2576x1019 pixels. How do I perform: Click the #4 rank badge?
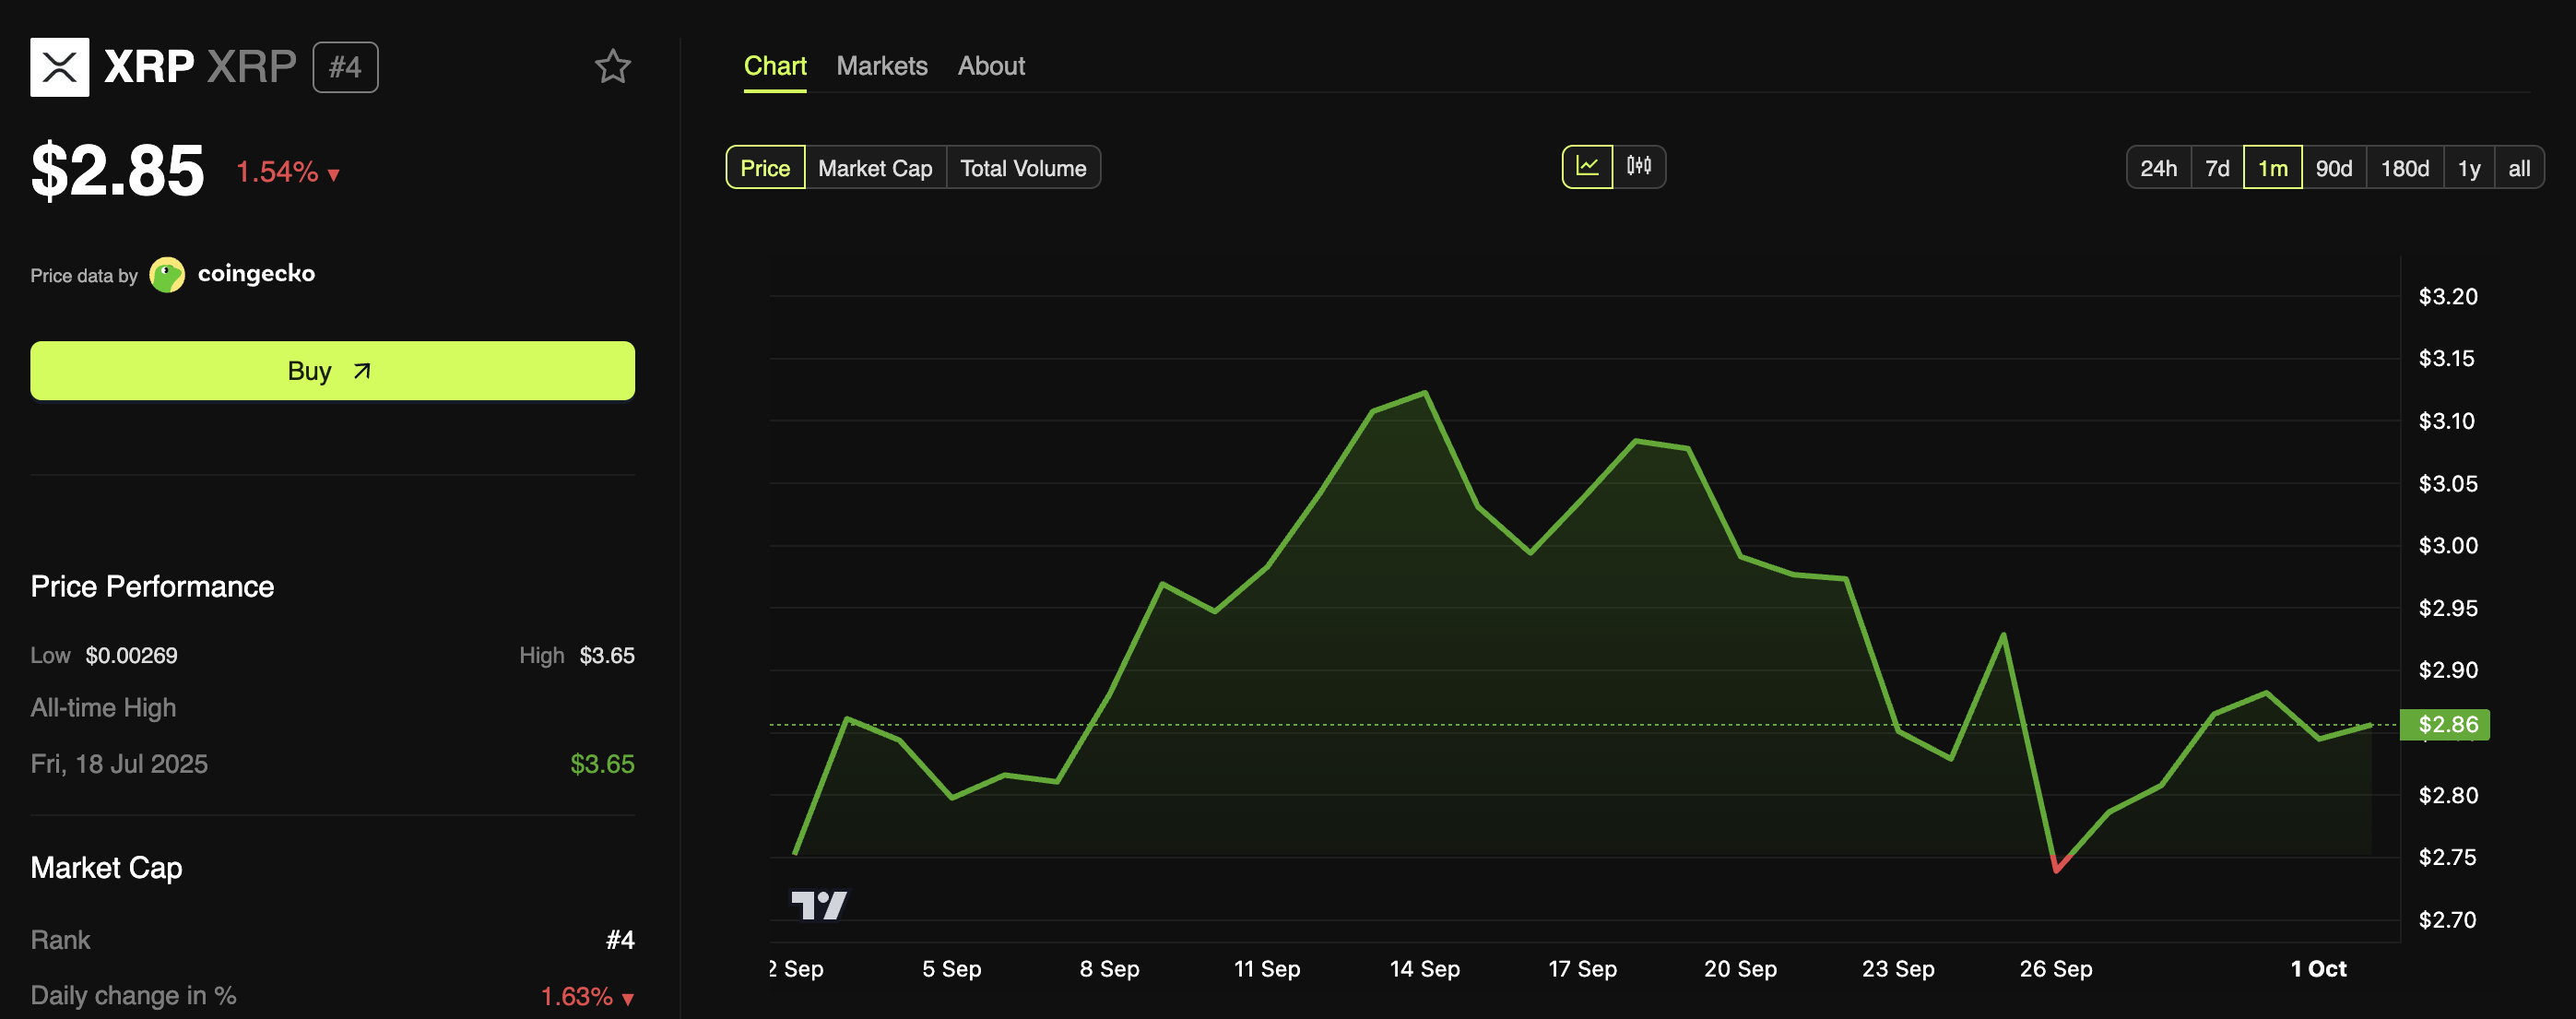[x=345, y=67]
